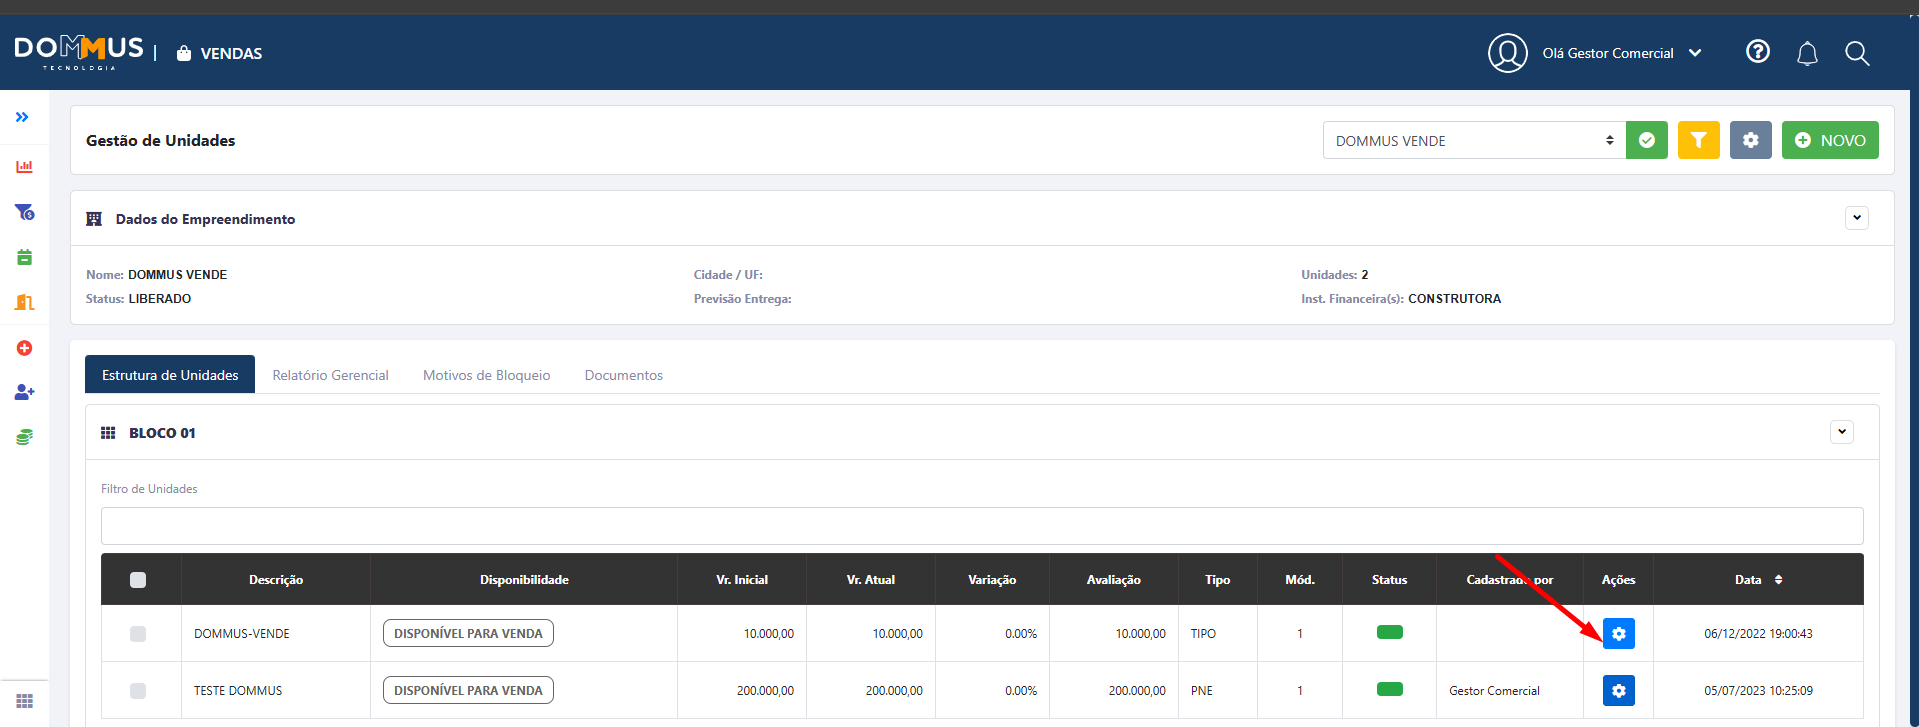Open the search magnifier in header
The image size is (1919, 727).
point(1857,53)
